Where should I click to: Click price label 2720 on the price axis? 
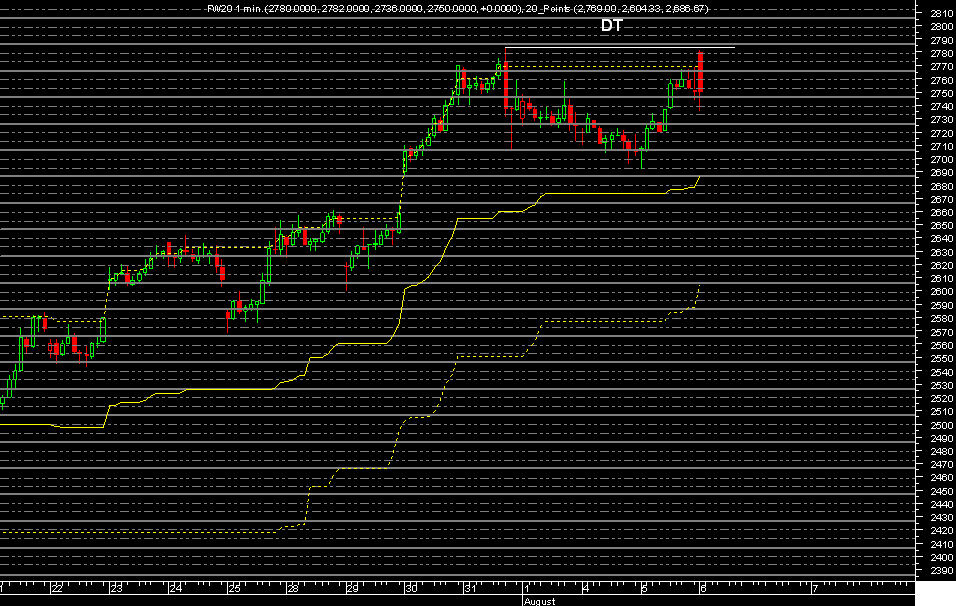943,133
